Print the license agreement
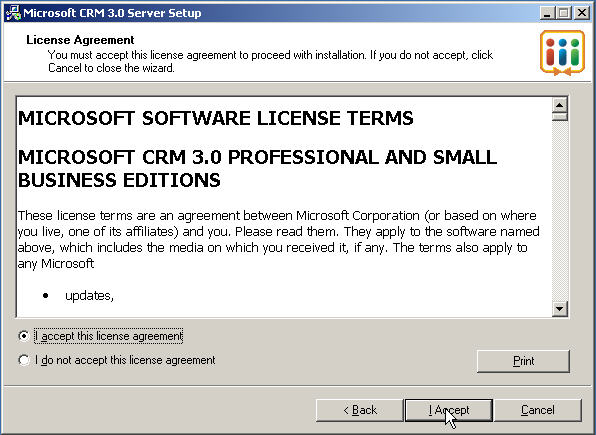 (523, 361)
